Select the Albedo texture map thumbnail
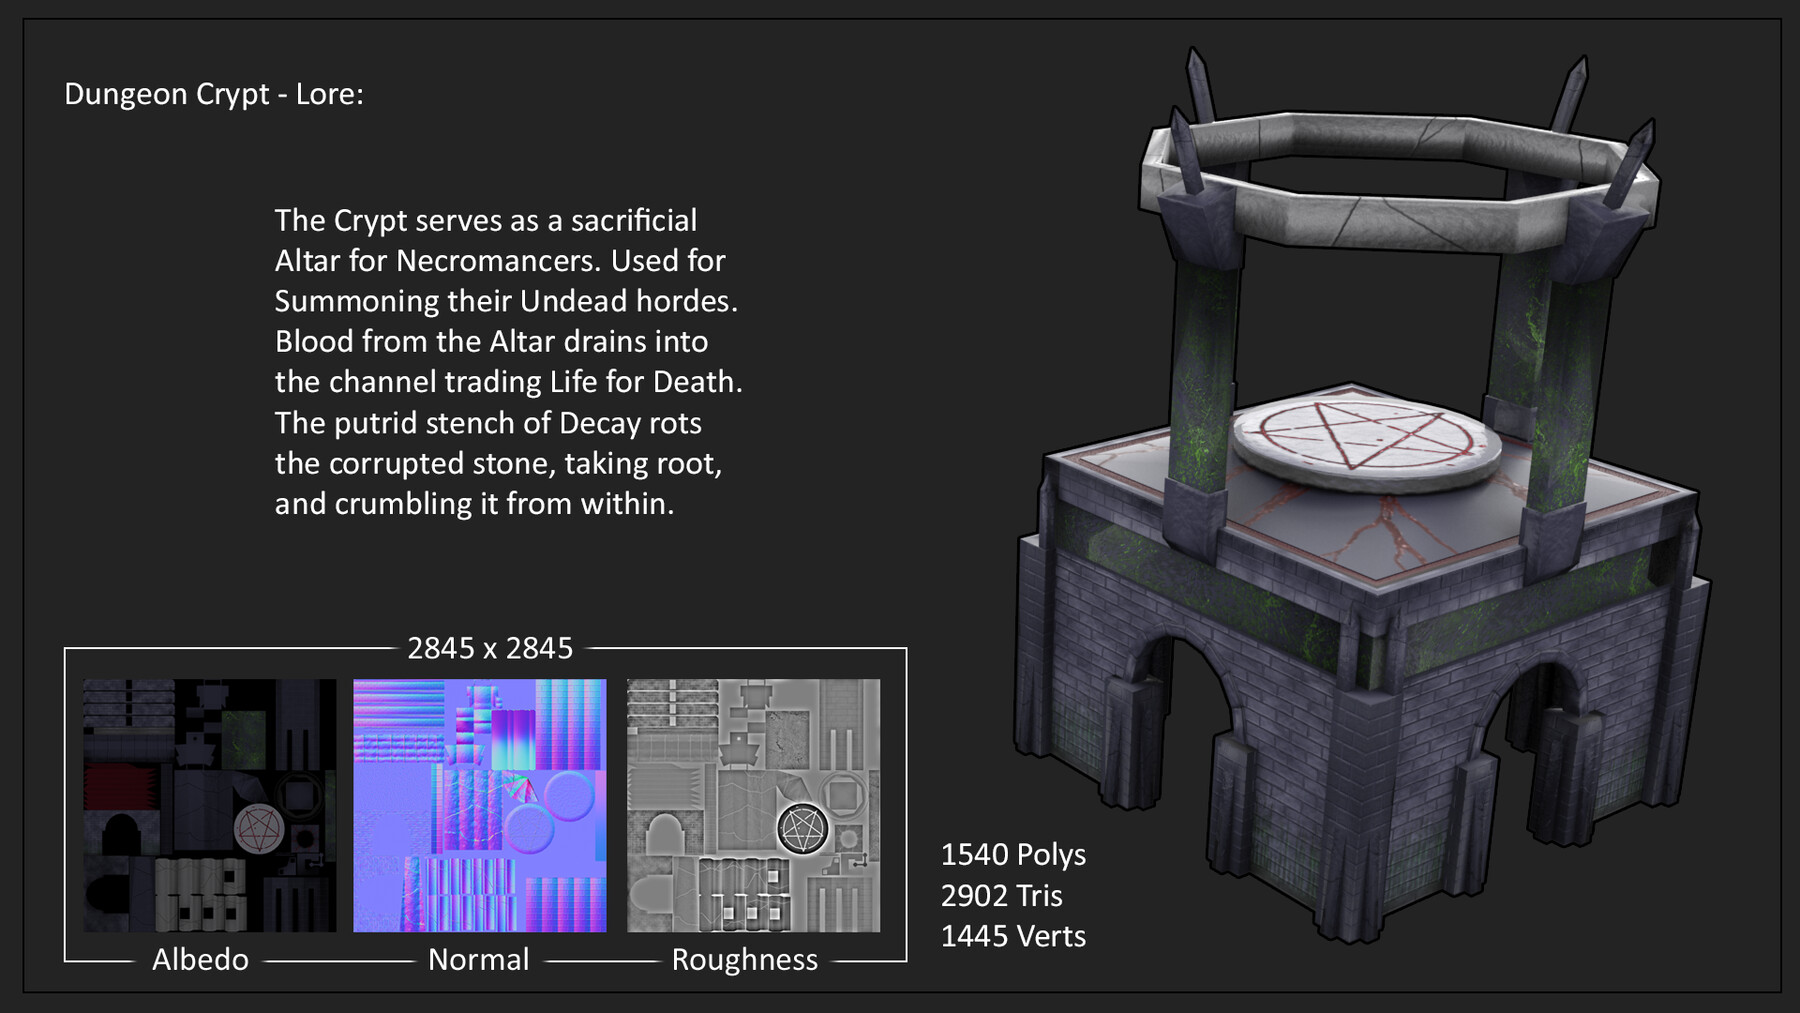 click(210, 800)
